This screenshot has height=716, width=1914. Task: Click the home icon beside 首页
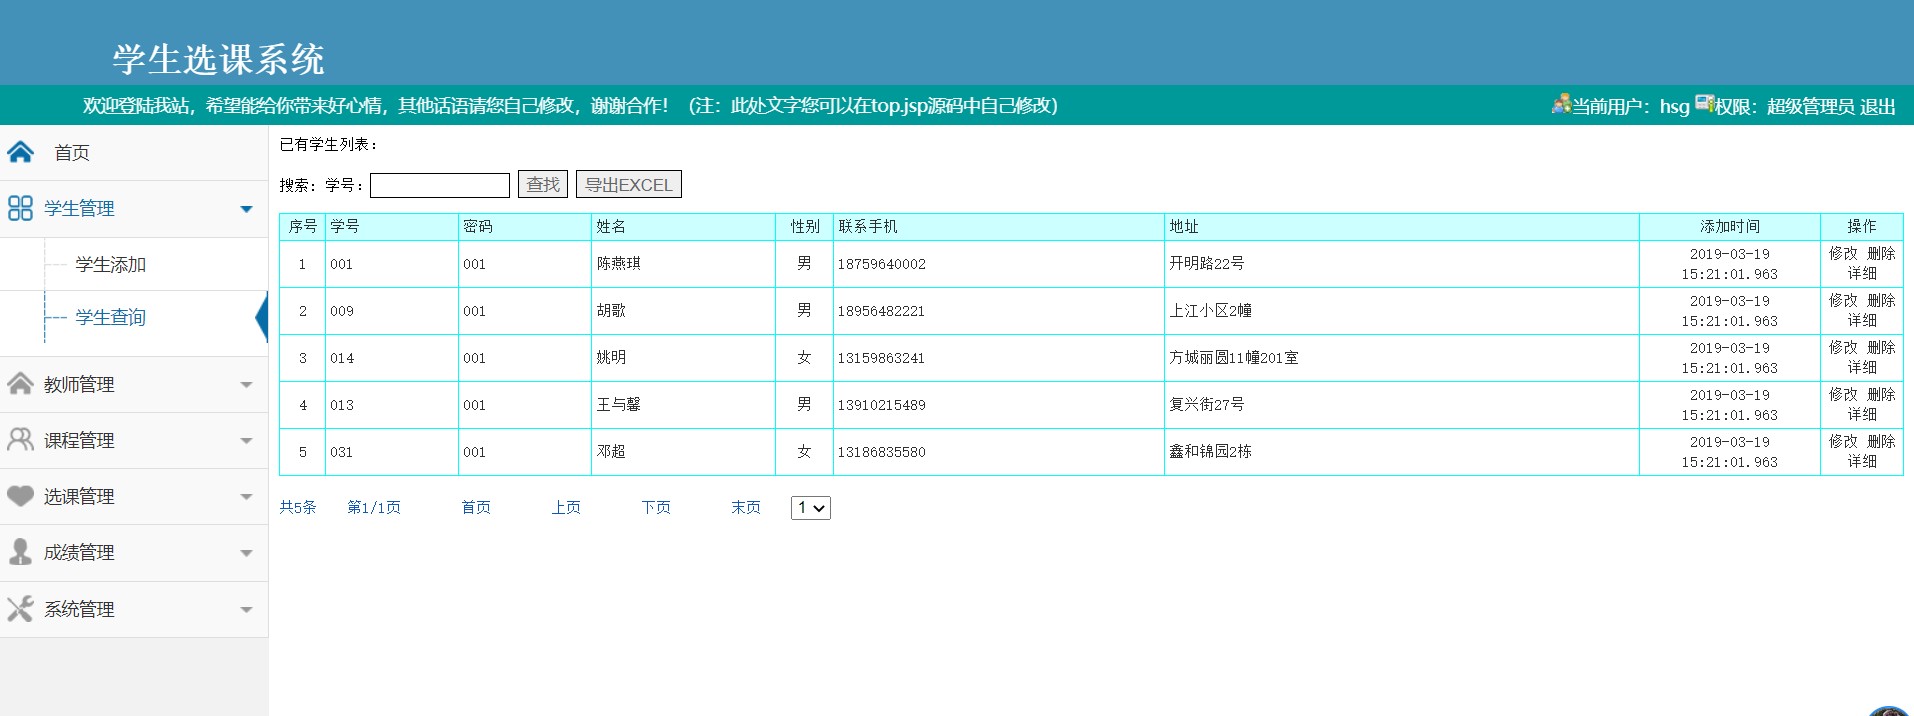pyautogui.click(x=20, y=152)
